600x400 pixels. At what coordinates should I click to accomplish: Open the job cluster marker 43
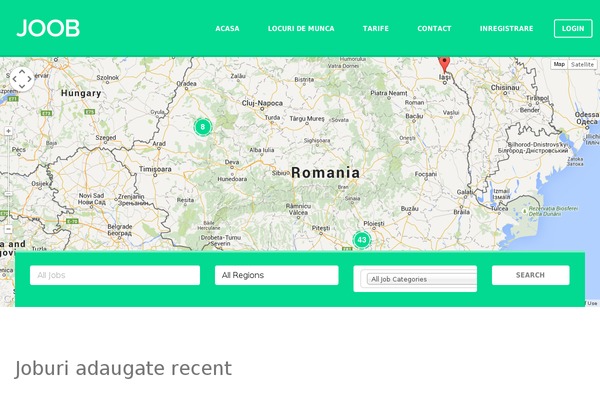[362, 240]
